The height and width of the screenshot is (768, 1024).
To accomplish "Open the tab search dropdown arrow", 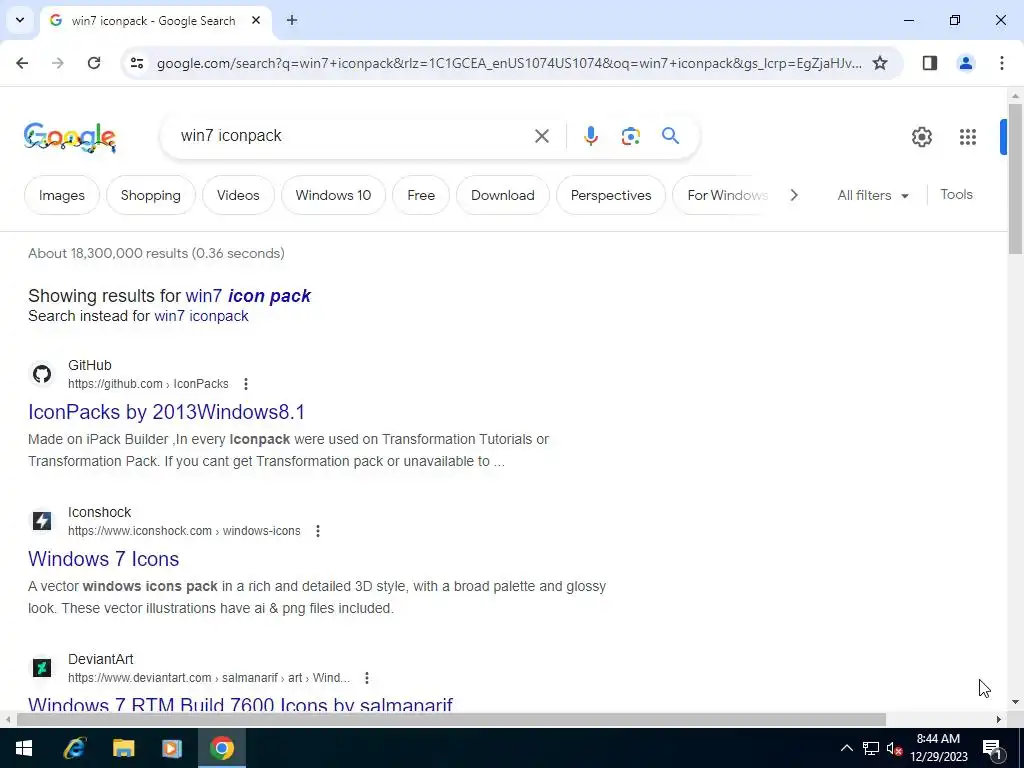I will 20,20.
